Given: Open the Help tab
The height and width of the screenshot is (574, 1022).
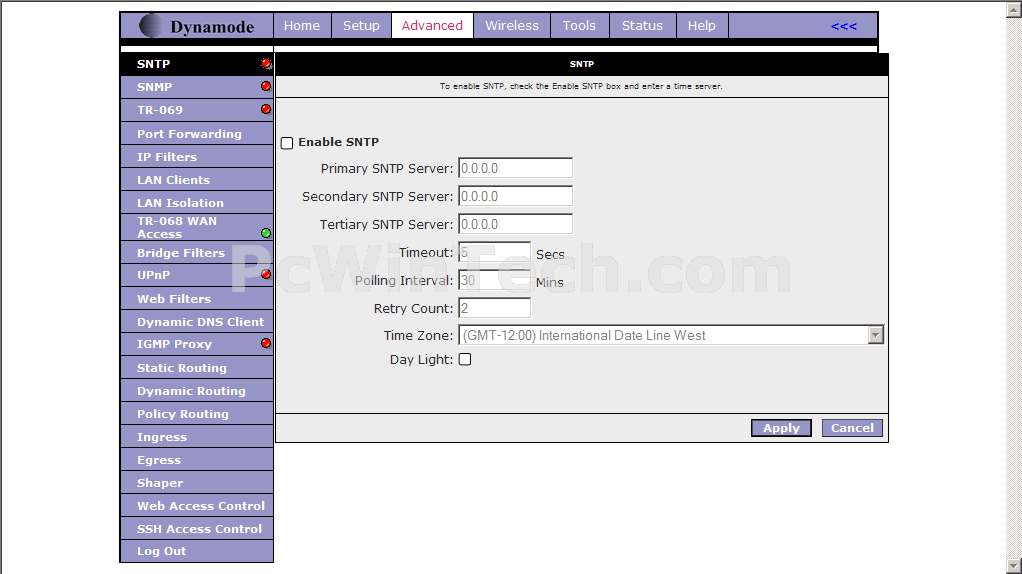Looking at the screenshot, I should (x=701, y=25).
